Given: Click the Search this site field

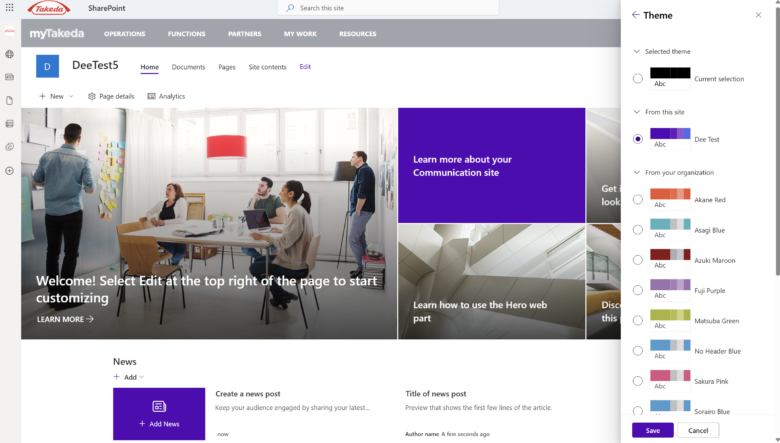Looking at the screenshot, I should [x=388, y=8].
